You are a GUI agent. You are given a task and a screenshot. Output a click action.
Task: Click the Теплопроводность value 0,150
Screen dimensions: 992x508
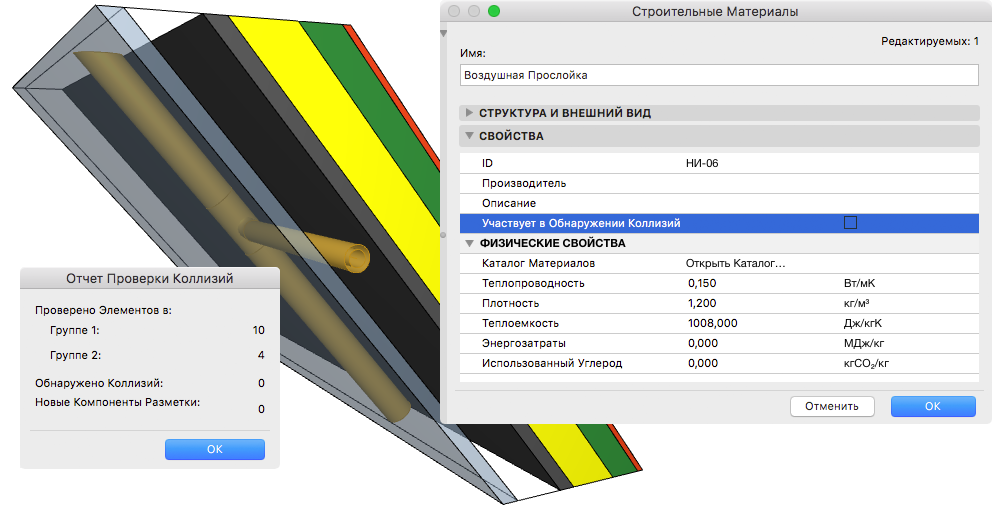point(702,283)
